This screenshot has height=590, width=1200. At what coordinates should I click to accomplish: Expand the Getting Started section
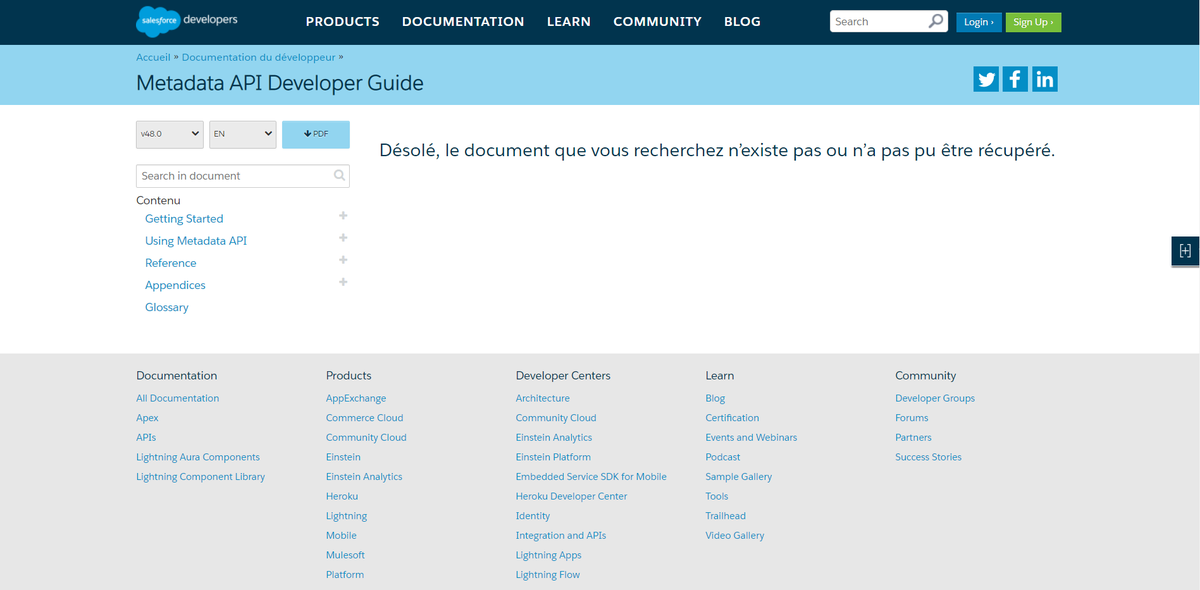pos(343,216)
